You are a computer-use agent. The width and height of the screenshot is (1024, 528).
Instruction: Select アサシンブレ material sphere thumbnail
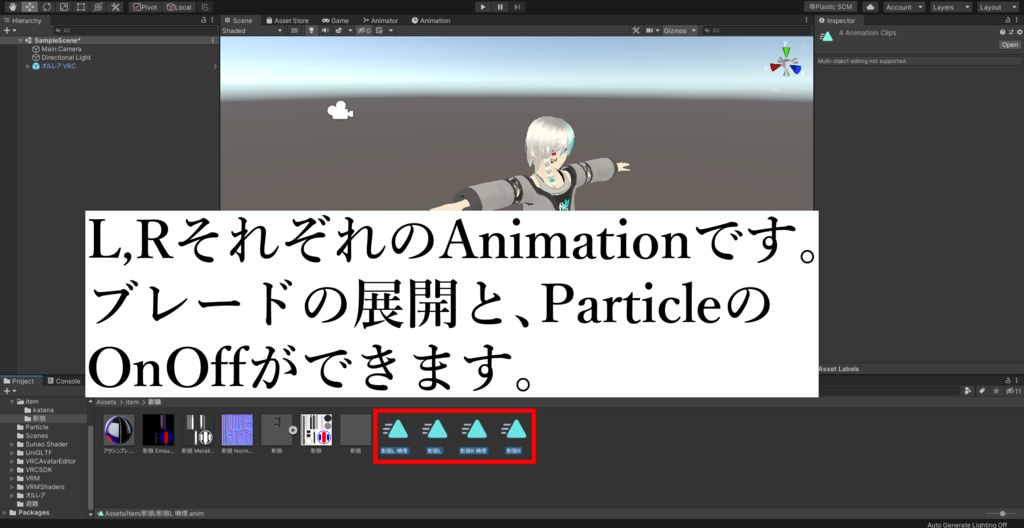click(x=119, y=430)
